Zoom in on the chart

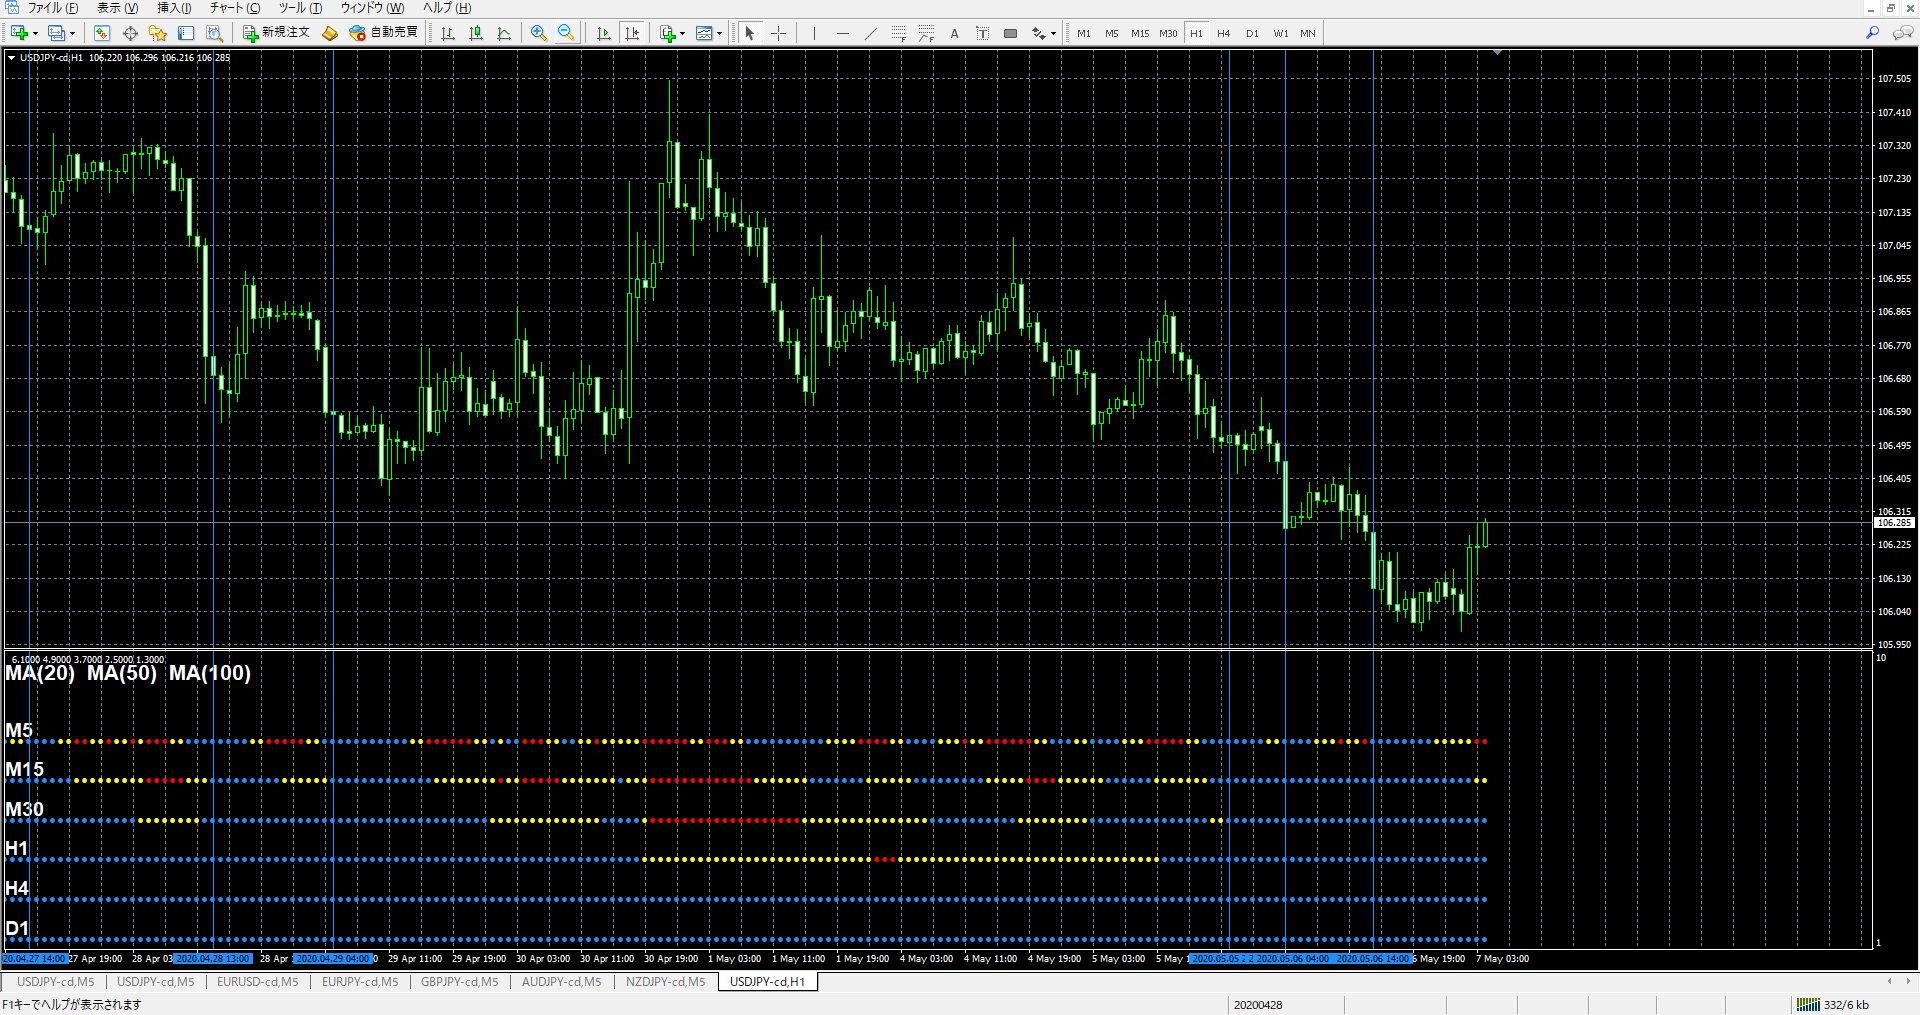point(539,33)
